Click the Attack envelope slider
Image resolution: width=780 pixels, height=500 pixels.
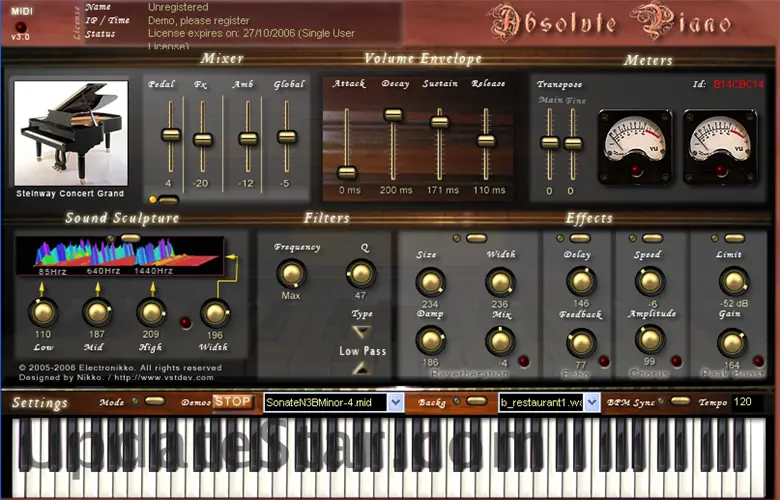(x=347, y=172)
